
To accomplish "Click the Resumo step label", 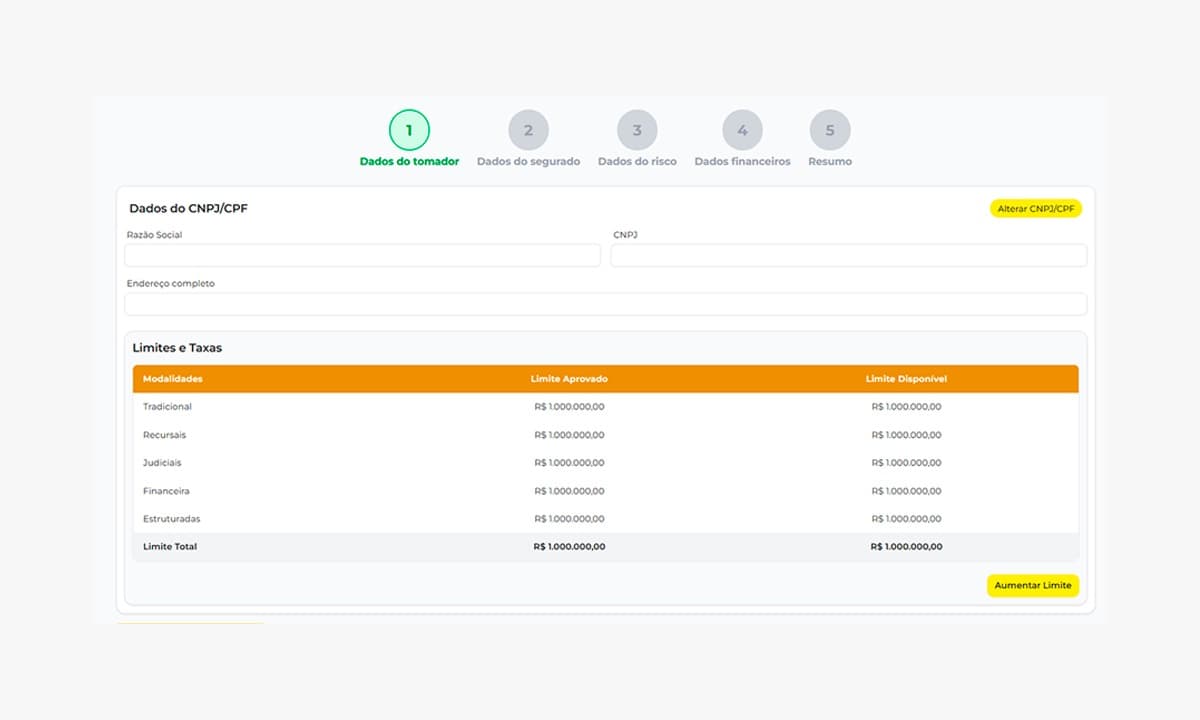I will pyautogui.click(x=830, y=161).
